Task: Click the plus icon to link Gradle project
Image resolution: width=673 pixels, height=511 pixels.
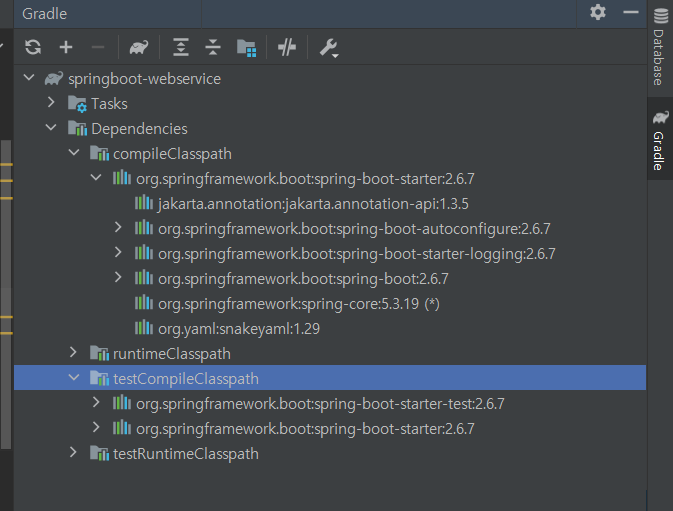Action: click(x=66, y=47)
